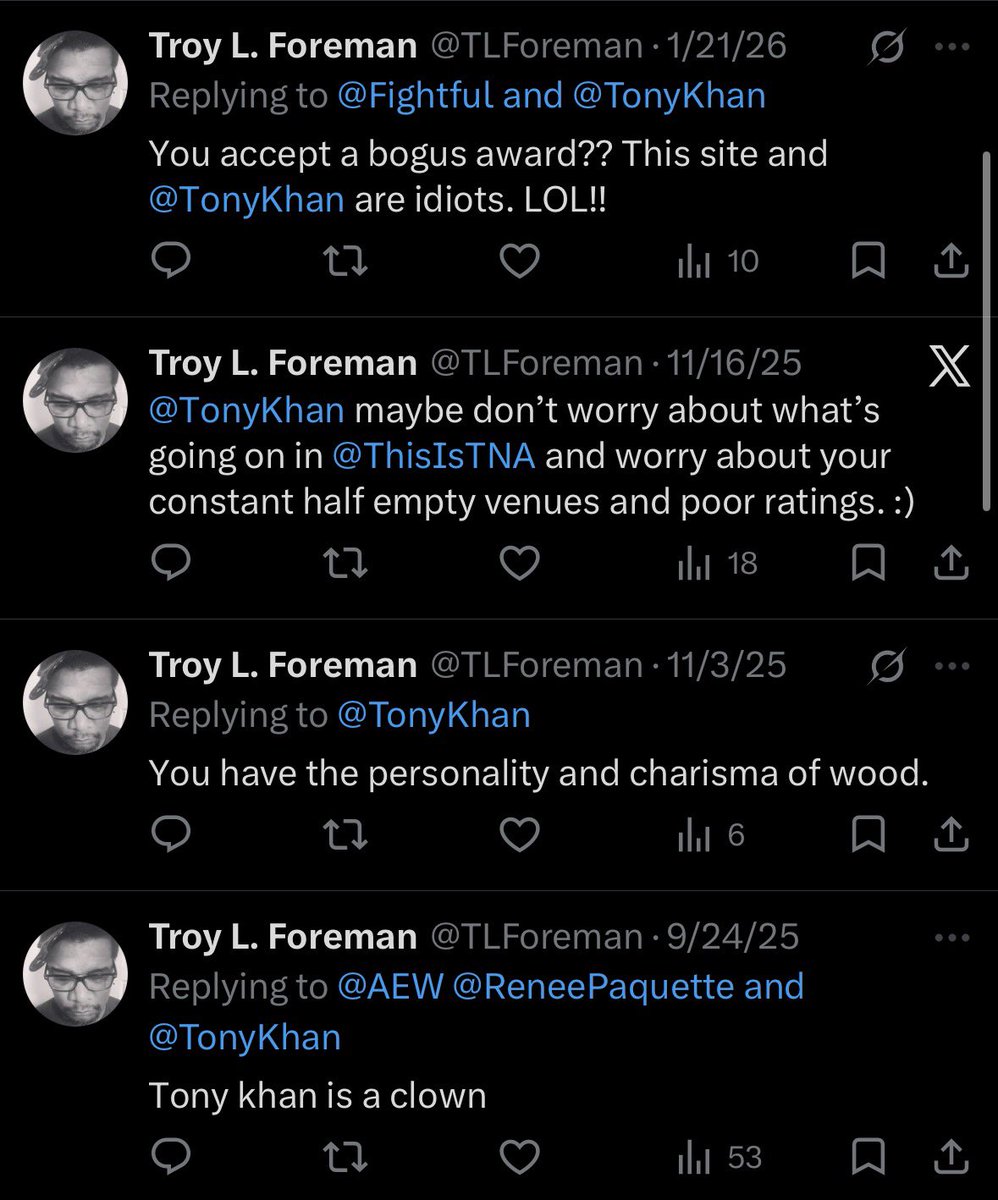View analytics showing 53 views
998x1200 pixels.
[x=720, y=1158]
